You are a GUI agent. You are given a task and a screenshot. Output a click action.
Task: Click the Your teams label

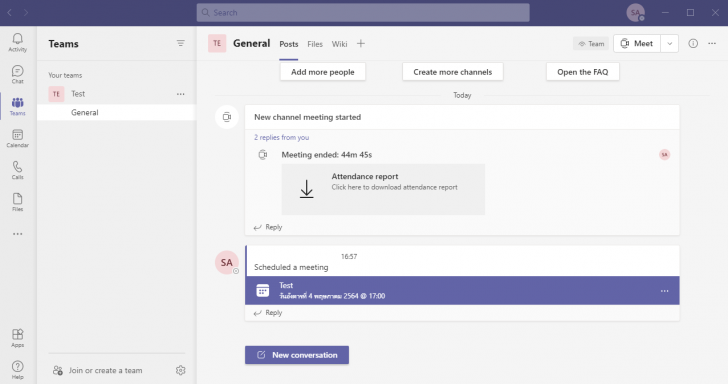65,75
